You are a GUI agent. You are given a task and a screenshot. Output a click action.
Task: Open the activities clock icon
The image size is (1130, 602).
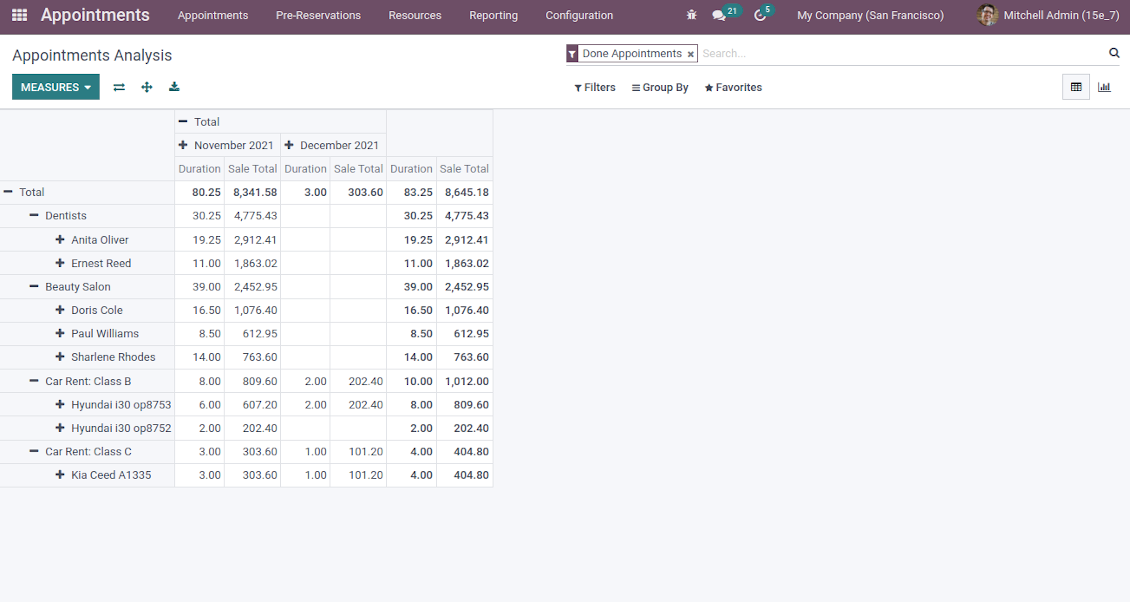tap(760, 15)
